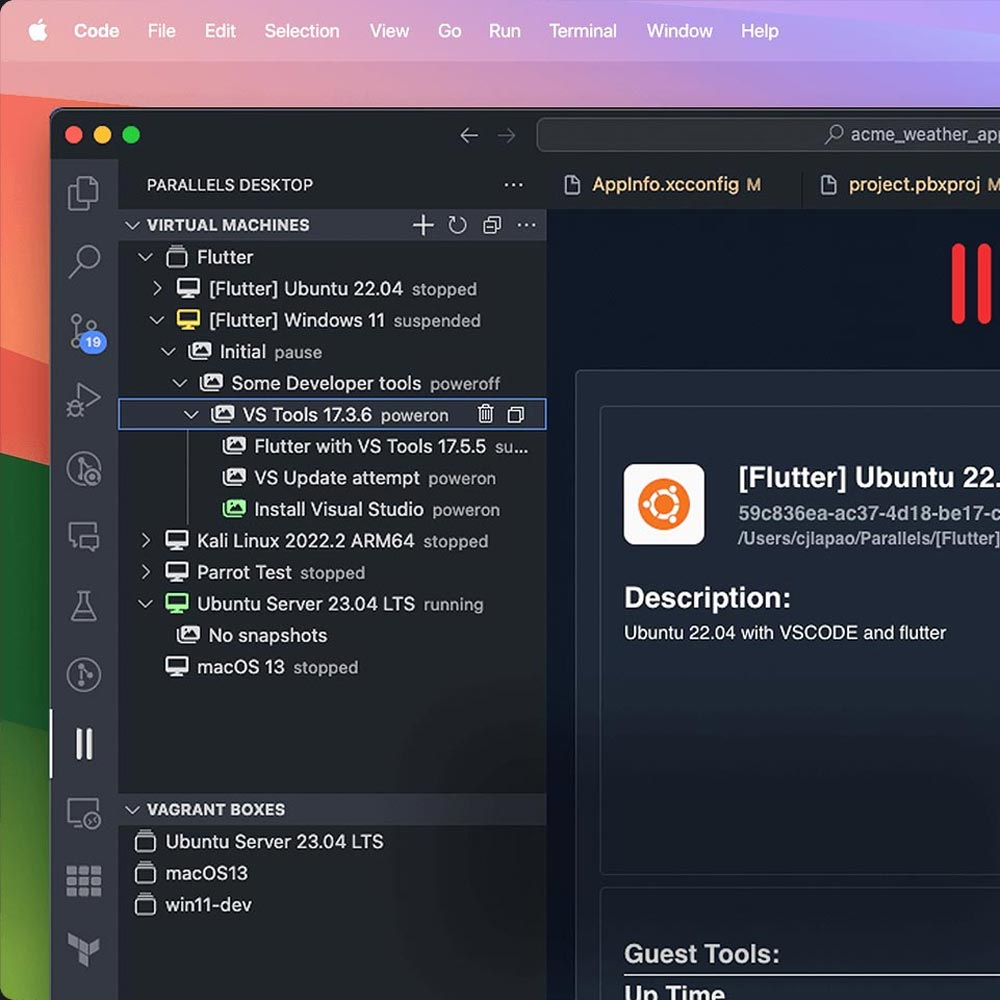Expand Kali Linux 2022.2 ARM64
The image size is (1000, 1000).
tap(158, 541)
